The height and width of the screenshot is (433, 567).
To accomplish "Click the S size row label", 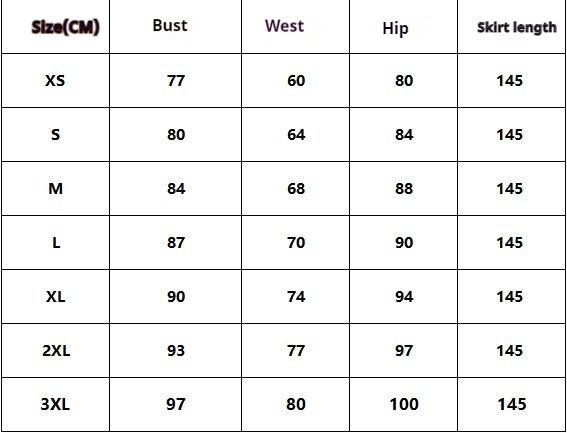I will (55, 135).
